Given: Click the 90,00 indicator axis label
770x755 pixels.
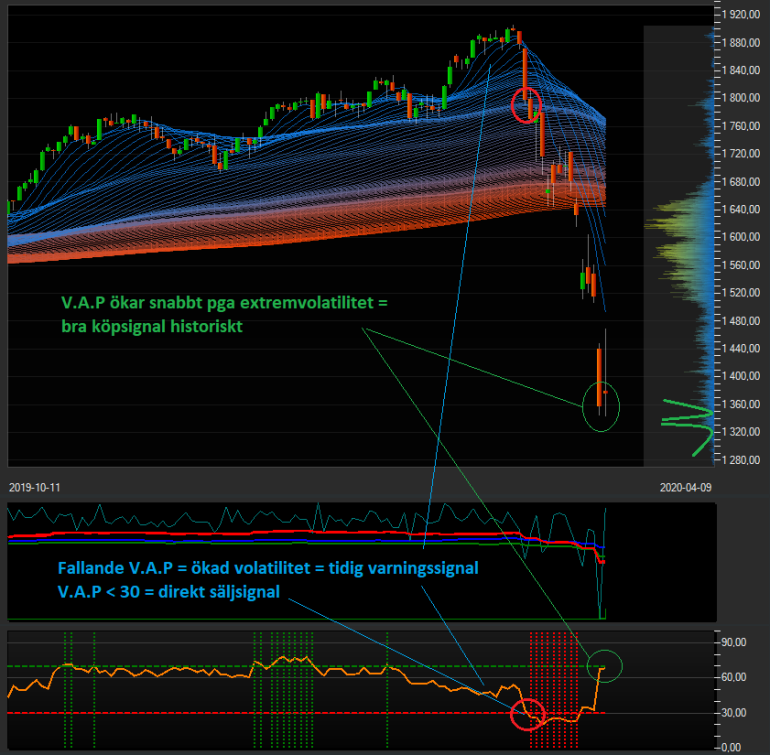Looking at the screenshot, I should 734,643.
